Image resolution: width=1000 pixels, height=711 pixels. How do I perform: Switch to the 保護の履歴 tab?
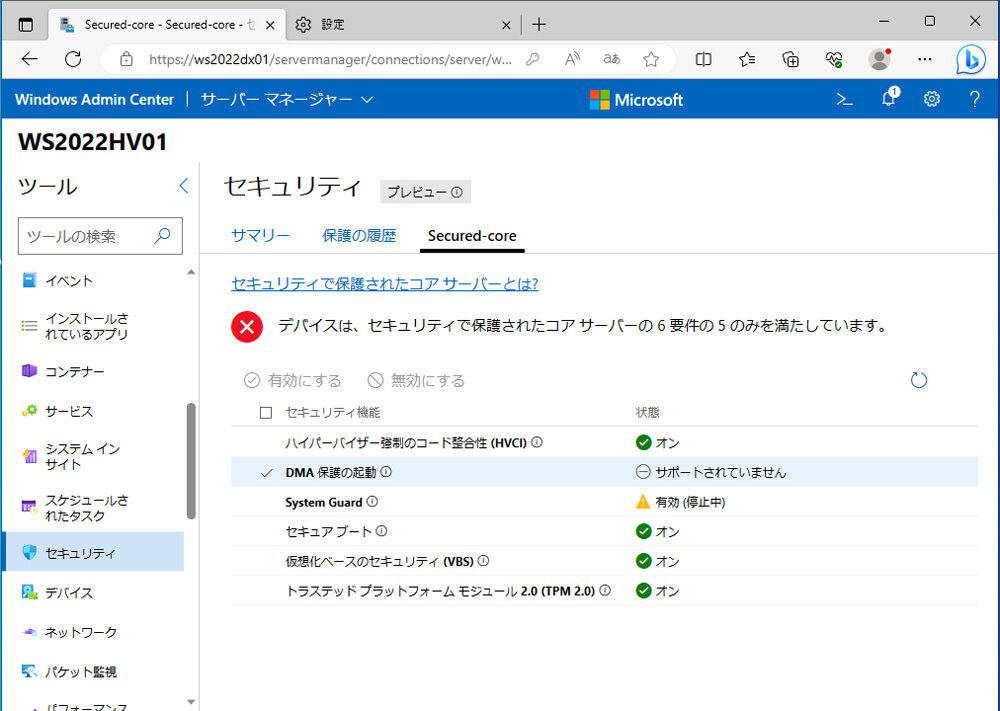tap(359, 236)
